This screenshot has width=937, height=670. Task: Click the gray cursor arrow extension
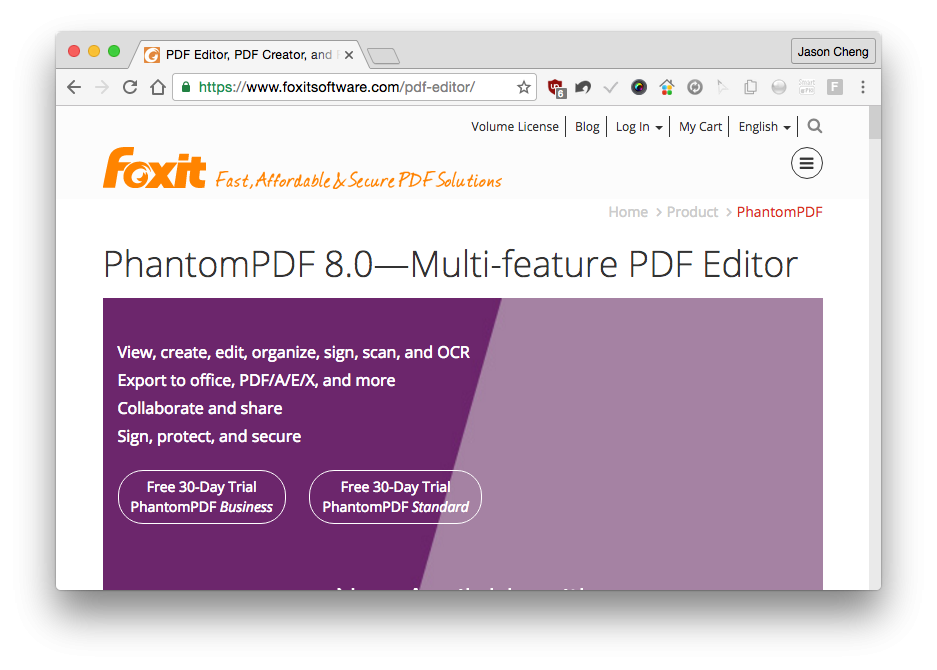722,87
